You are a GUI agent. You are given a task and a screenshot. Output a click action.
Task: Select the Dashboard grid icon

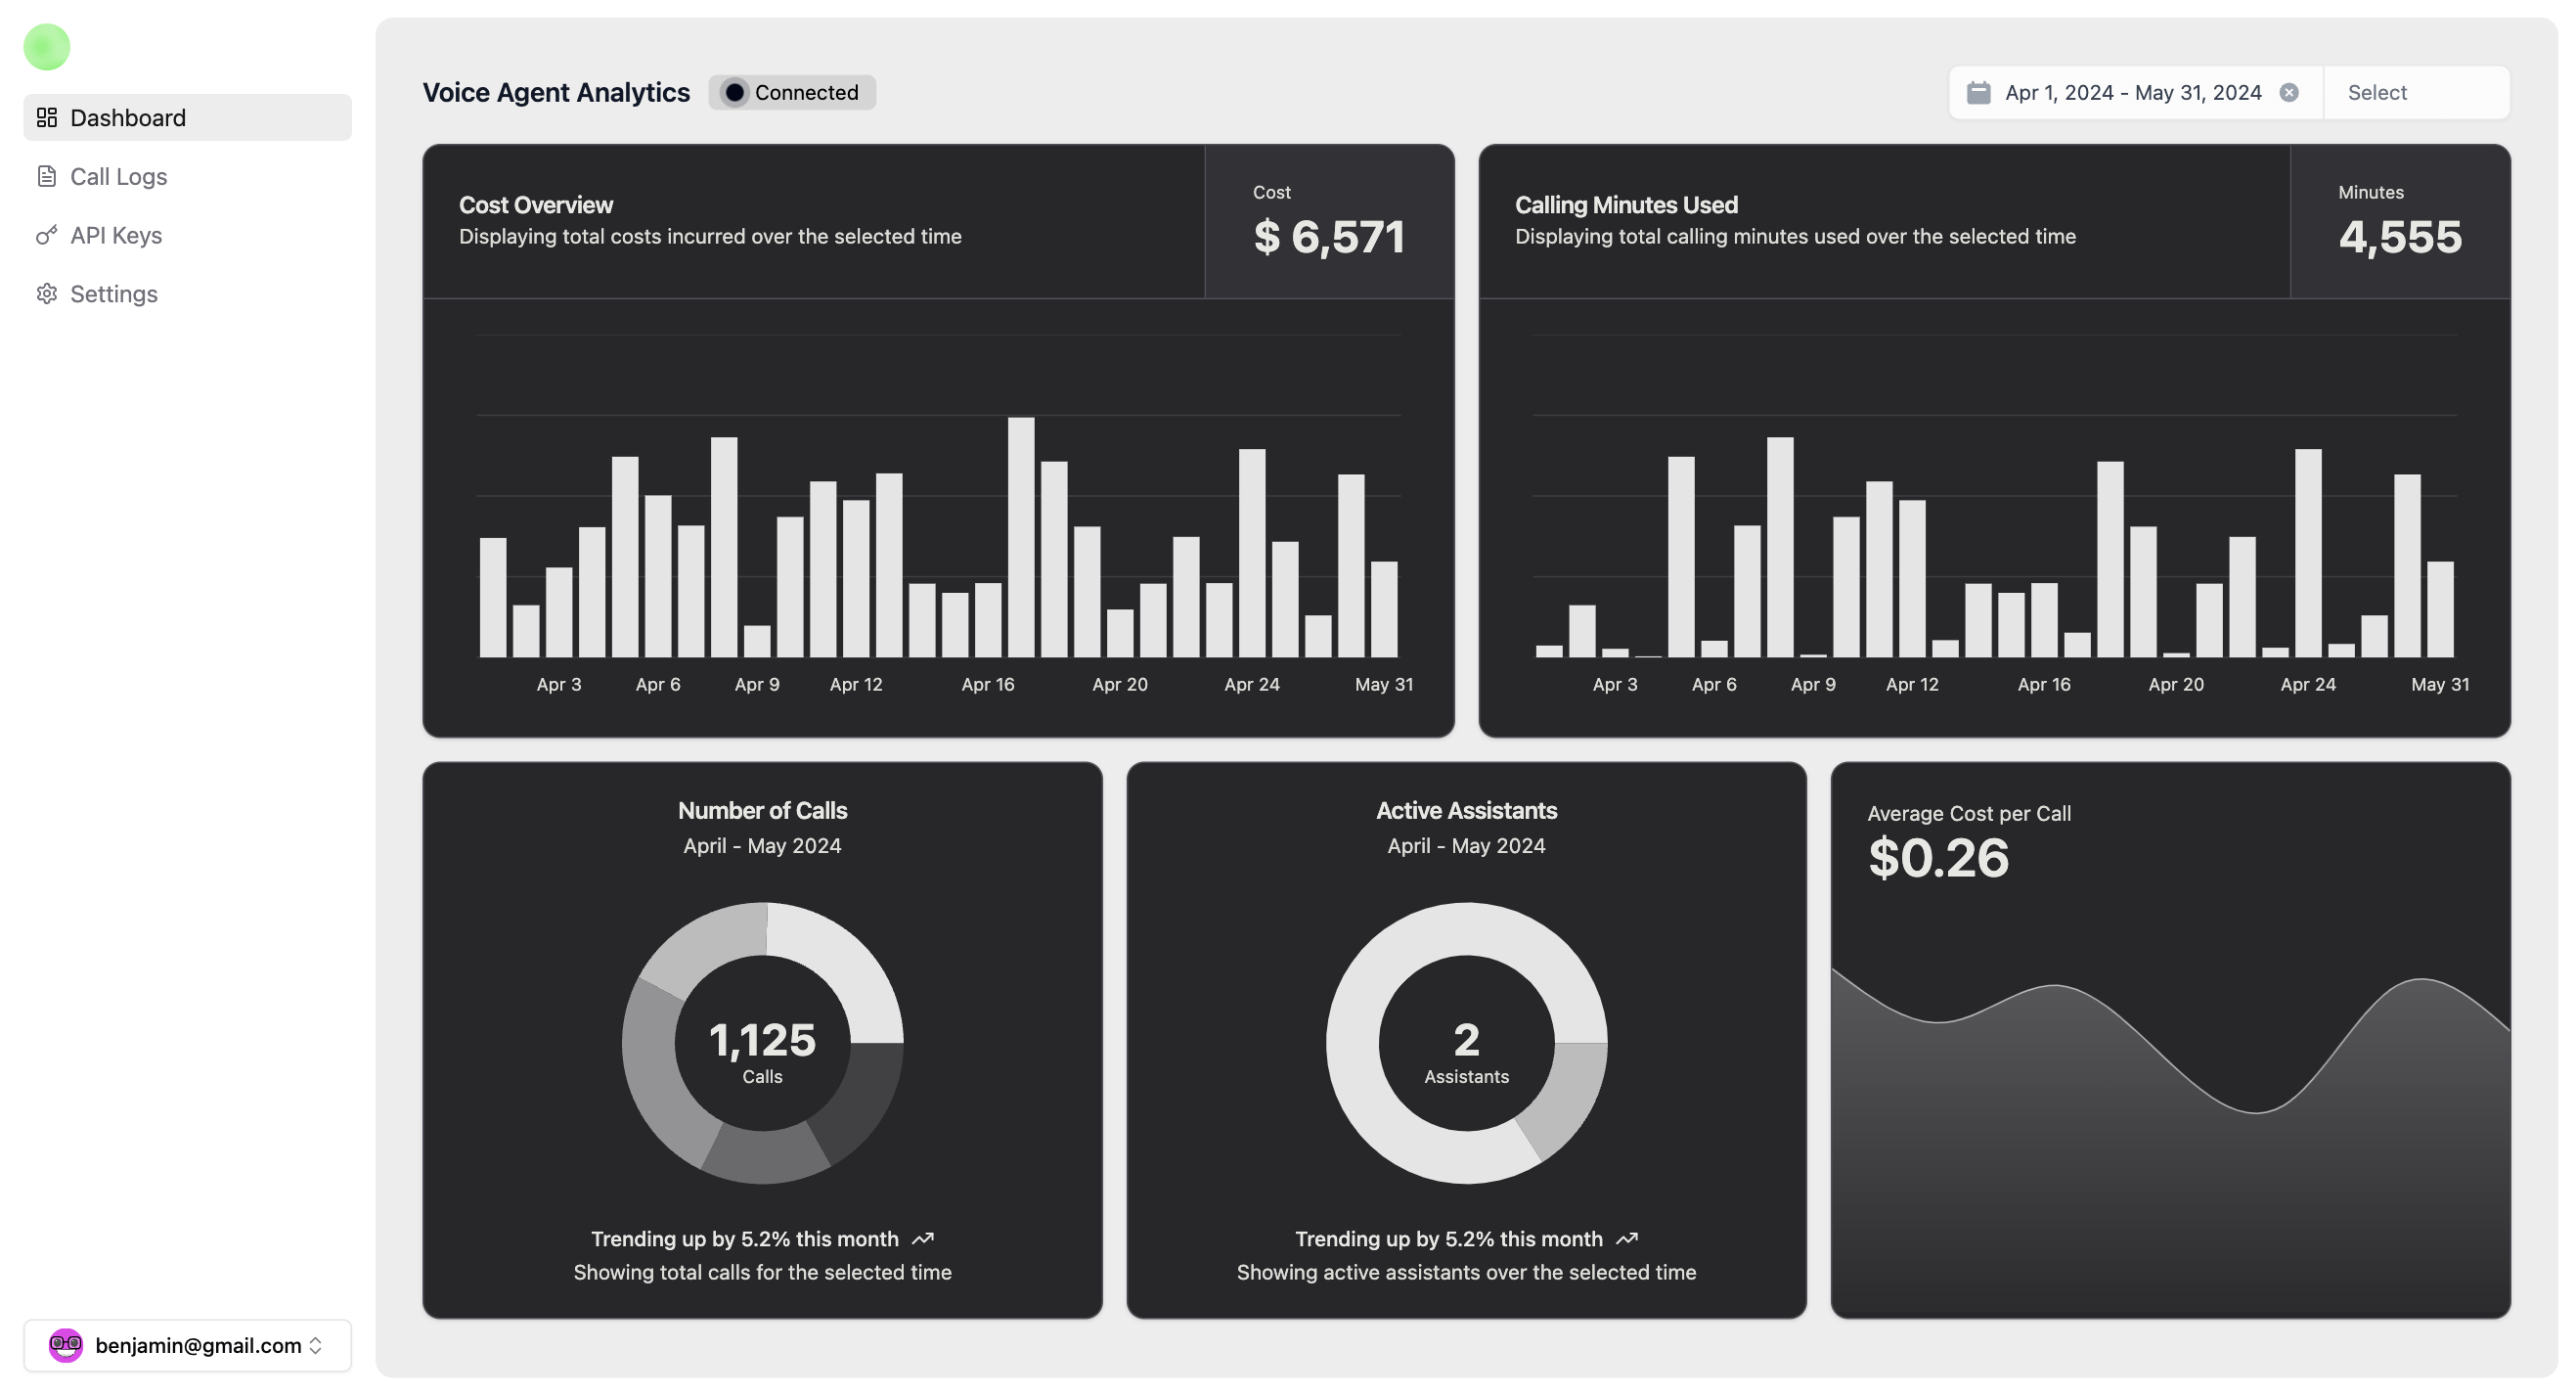(x=47, y=117)
